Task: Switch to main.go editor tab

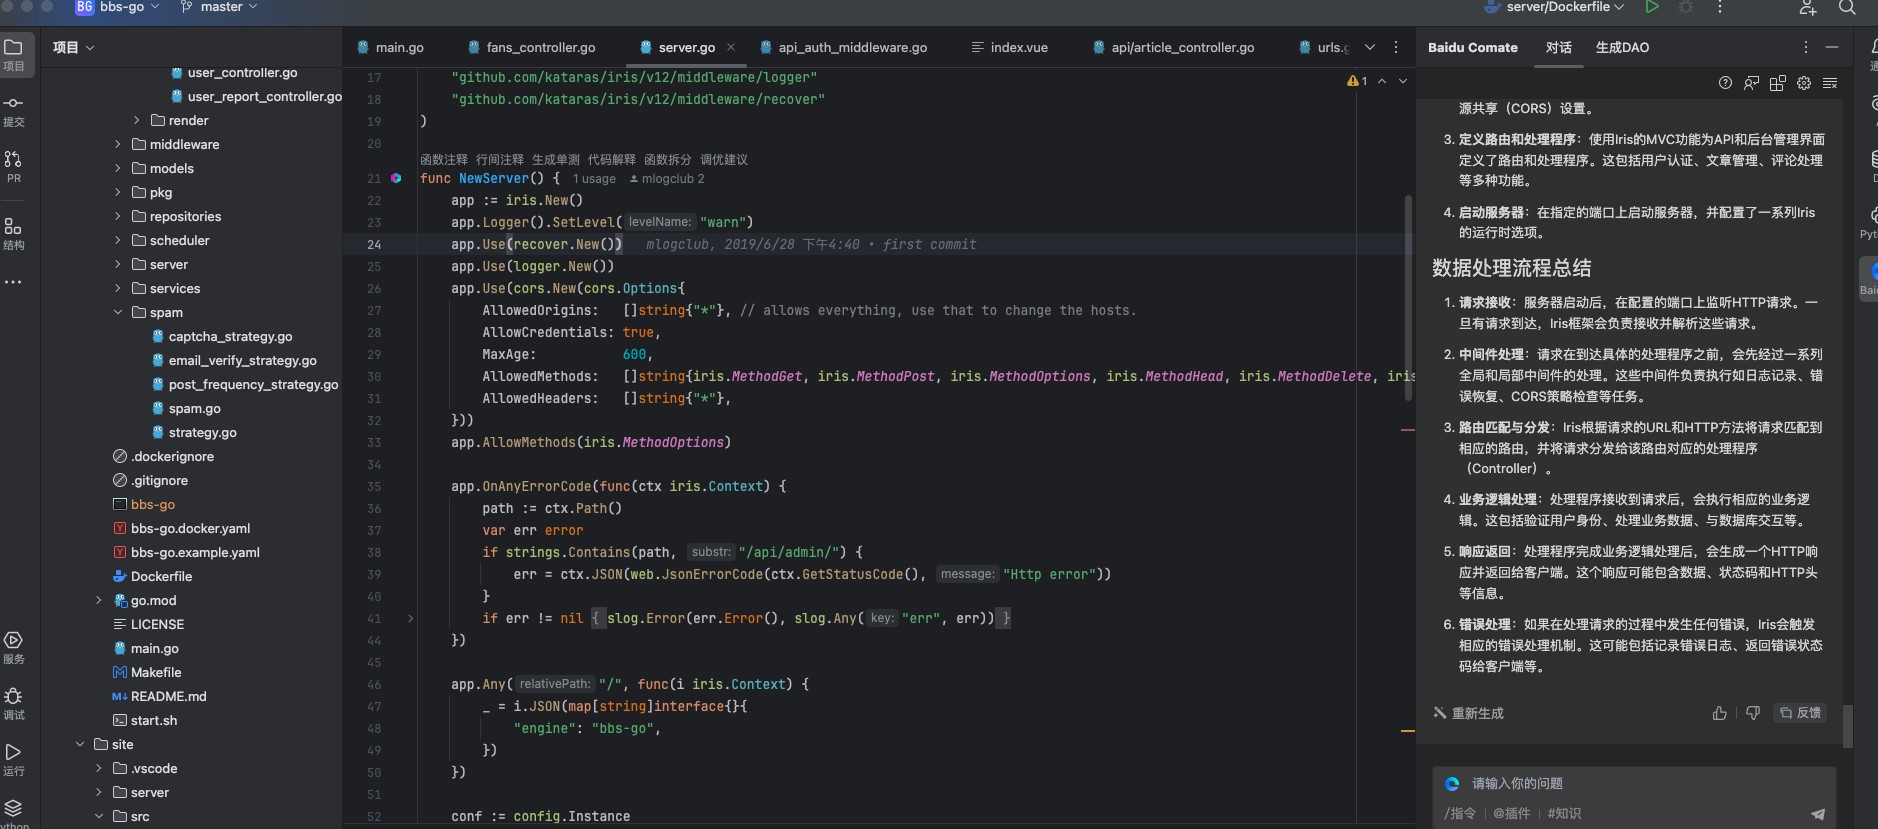Action: [x=390, y=47]
